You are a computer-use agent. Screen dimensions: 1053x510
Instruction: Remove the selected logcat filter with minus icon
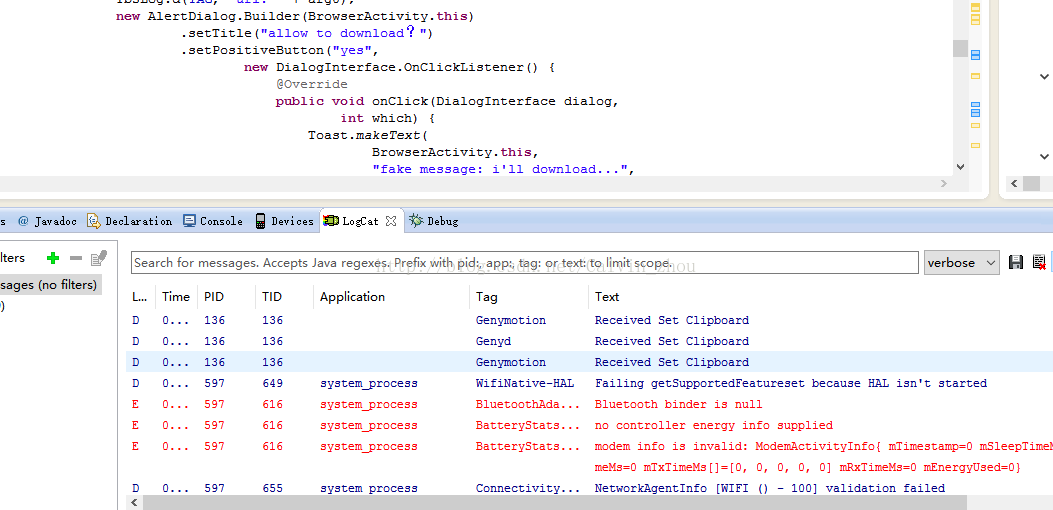[x=76, y=258]
